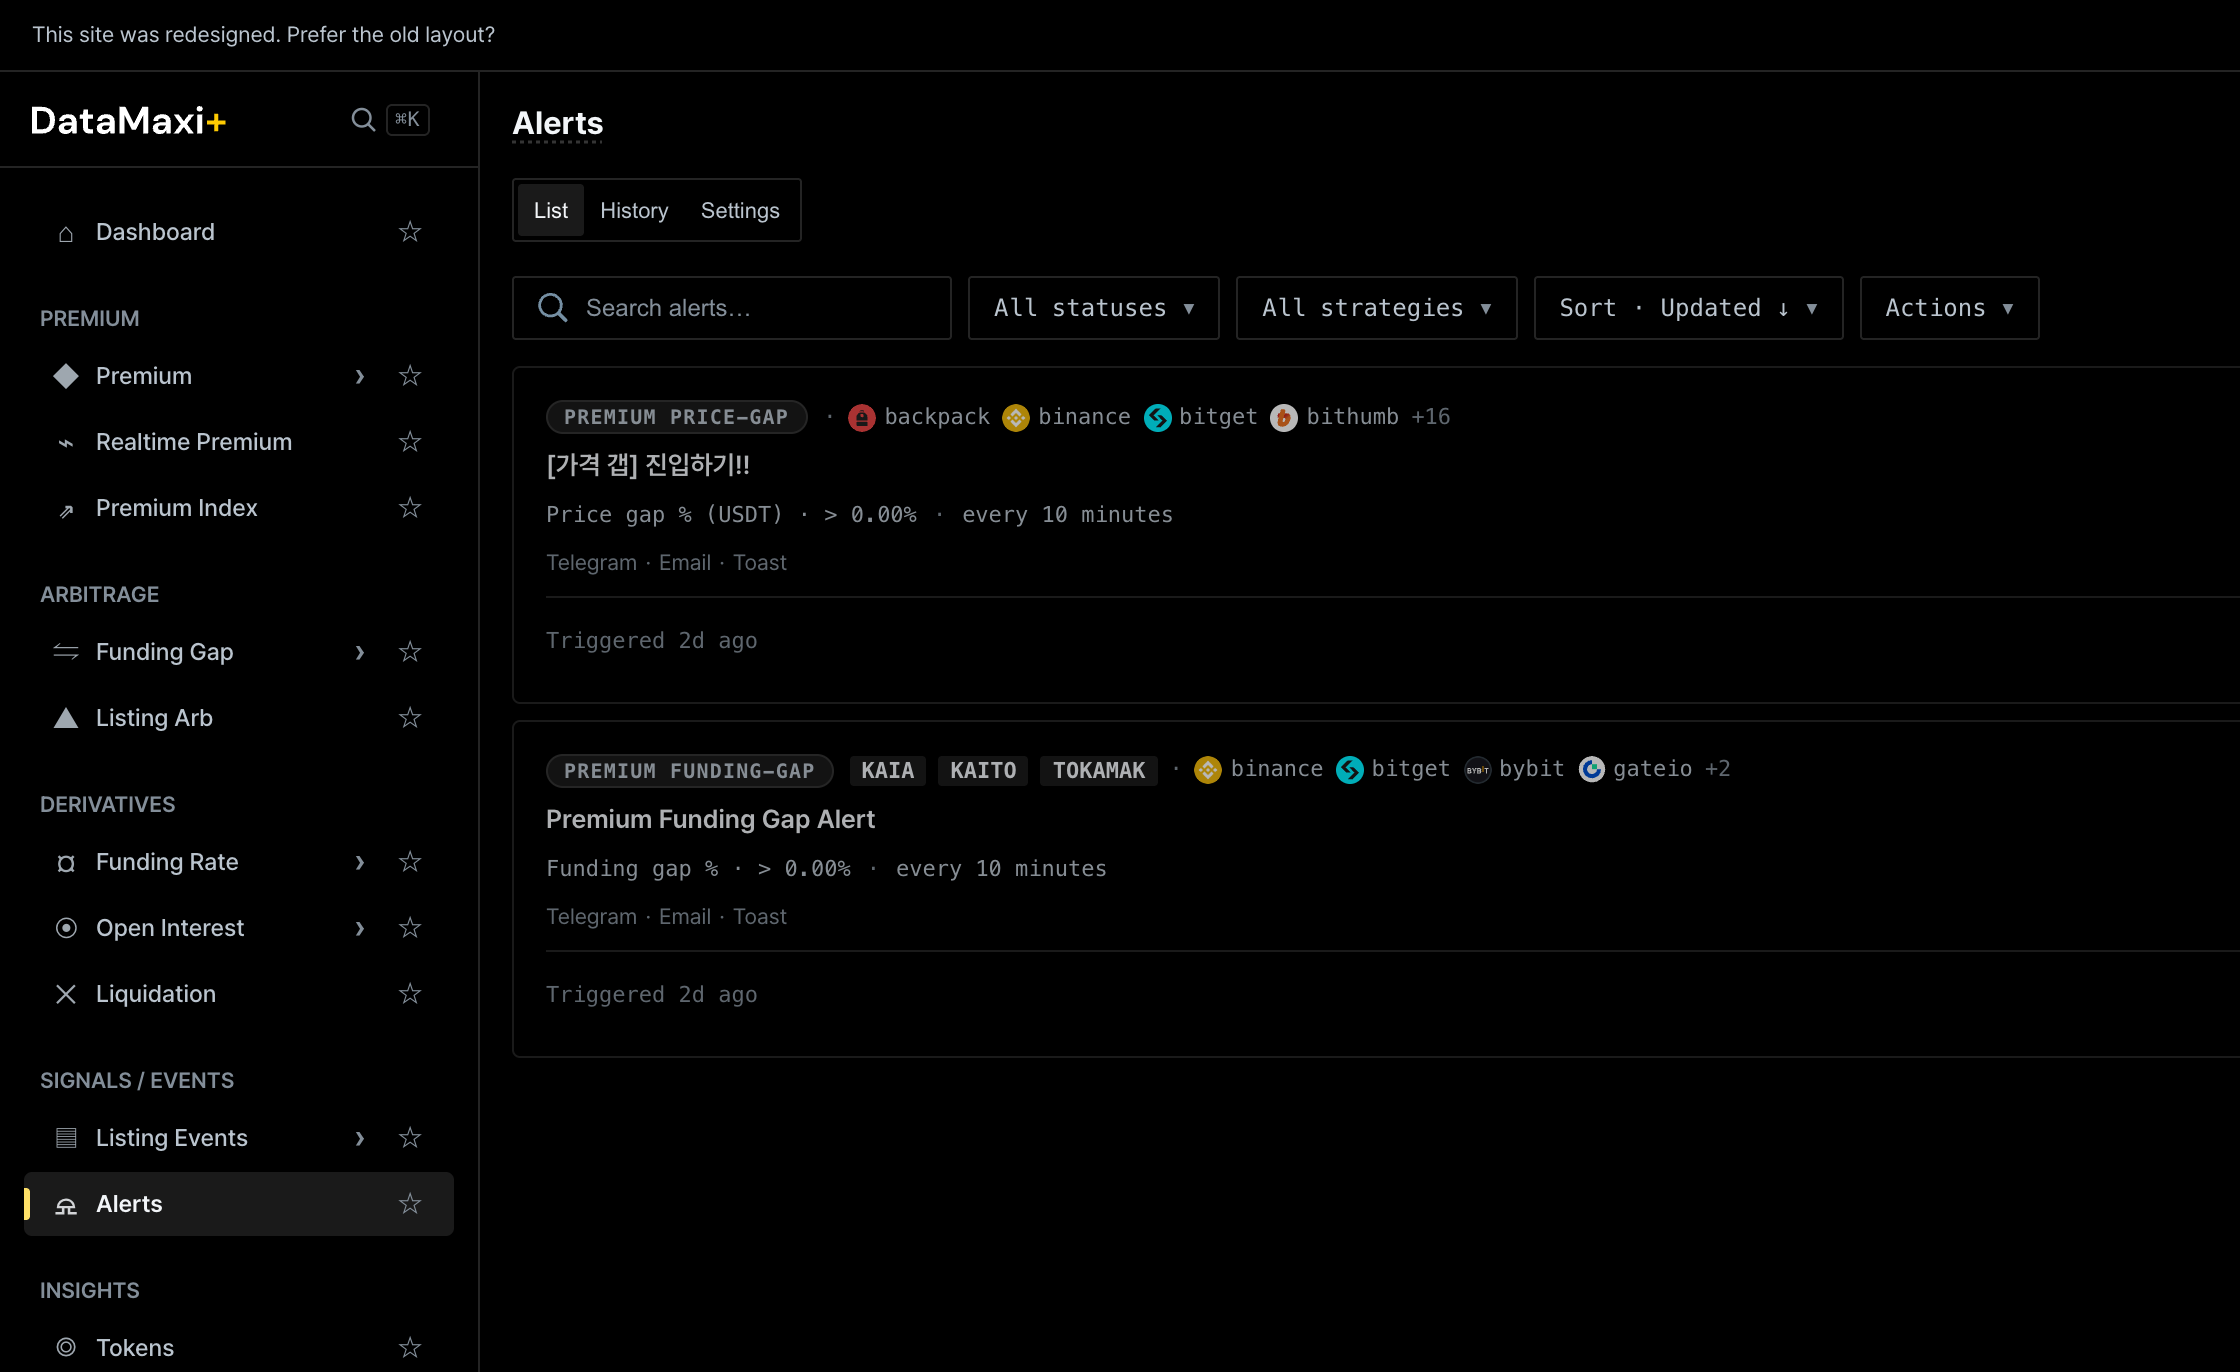
Task: Click the PREMIUM PRICE-GAP badge
Action: coord(676,417)
